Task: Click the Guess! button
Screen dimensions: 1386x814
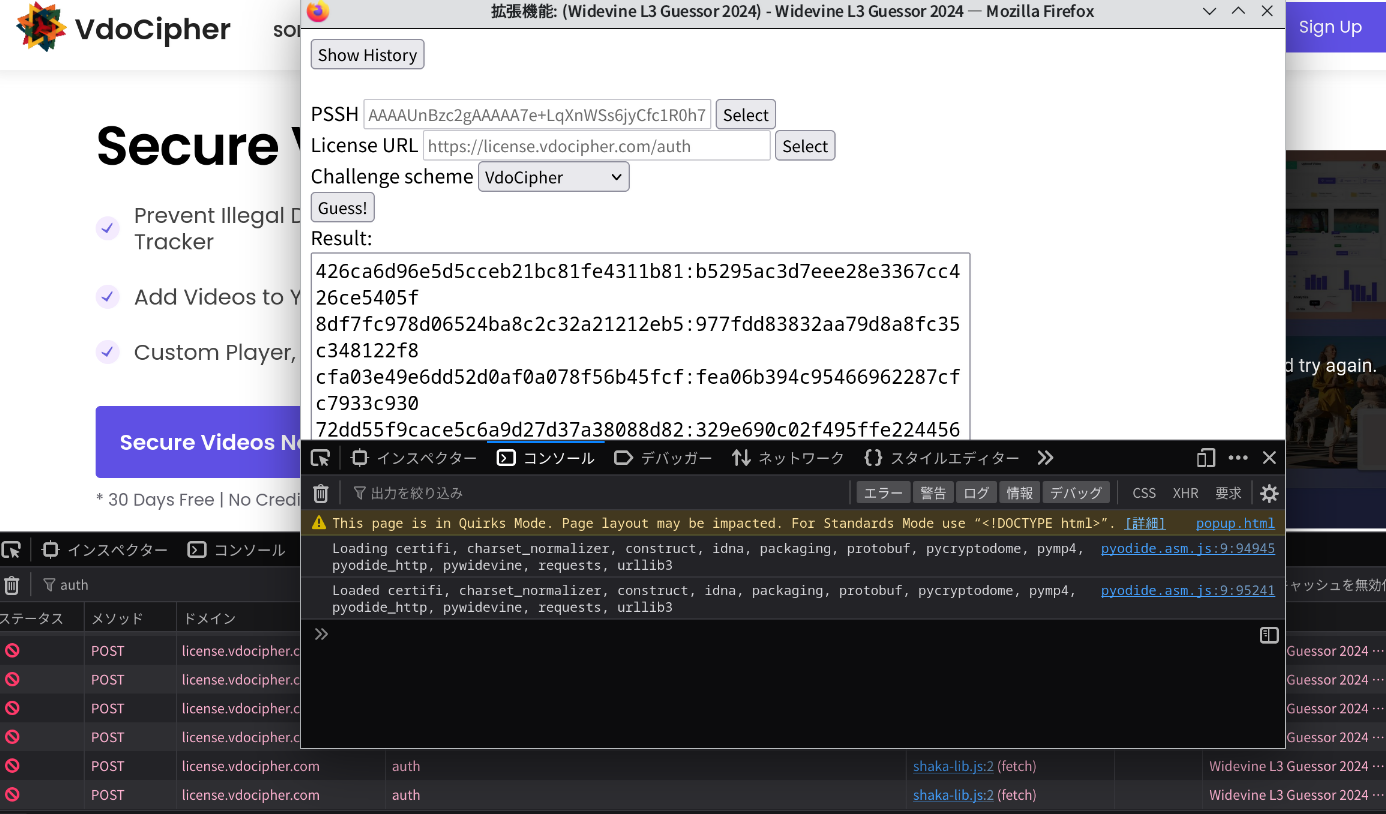Action: click(343, 208)
